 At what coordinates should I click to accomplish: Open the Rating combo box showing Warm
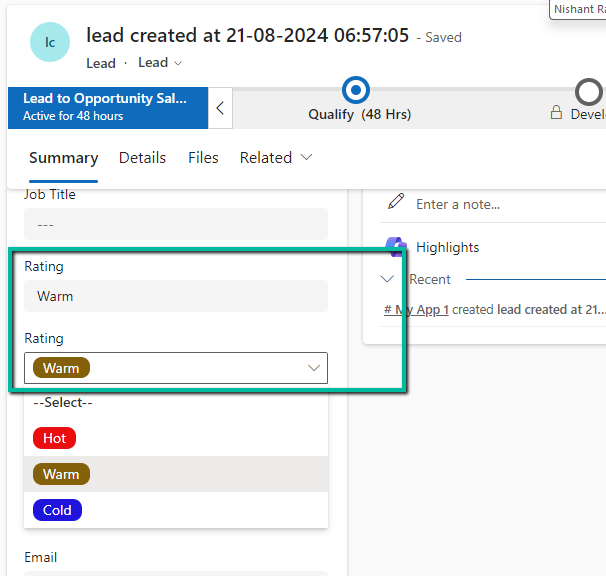[176, 368]
